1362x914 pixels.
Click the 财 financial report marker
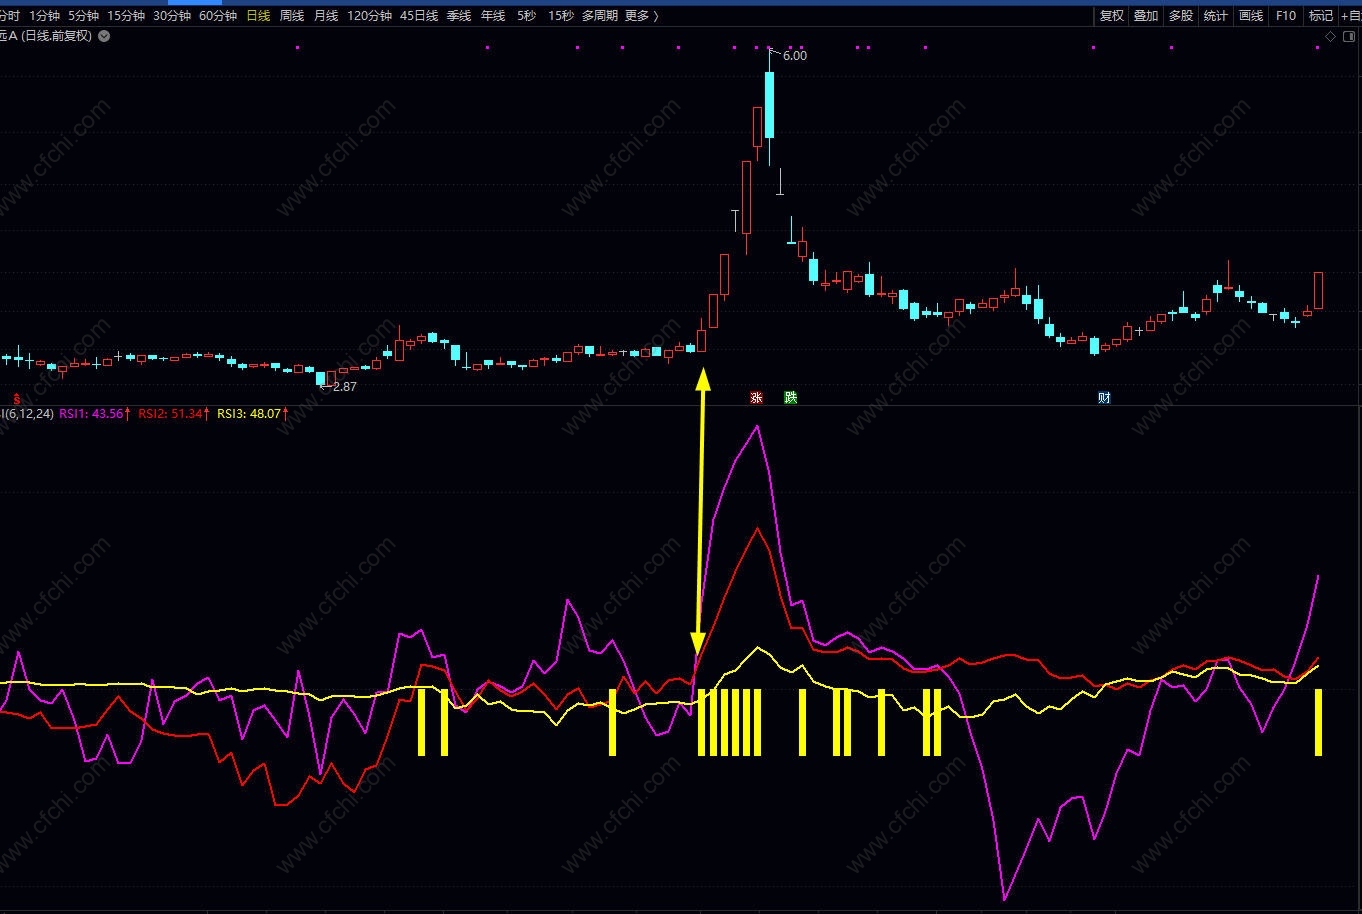[1104, 398]
